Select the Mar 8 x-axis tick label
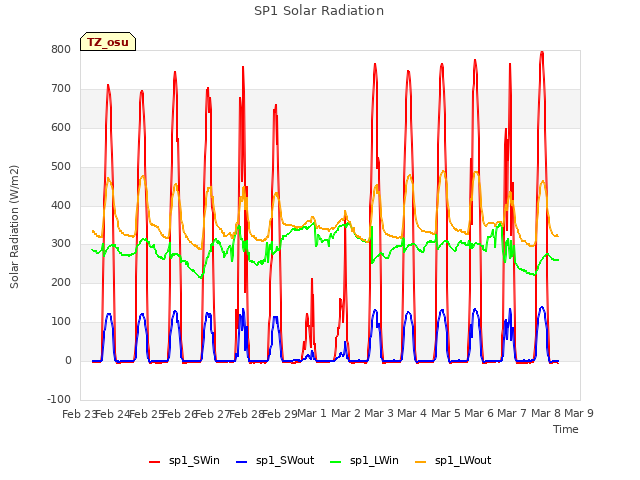Image resolution: width=640 pixels, height=480 pixels. pyautogui.click(x=545, y=414)
